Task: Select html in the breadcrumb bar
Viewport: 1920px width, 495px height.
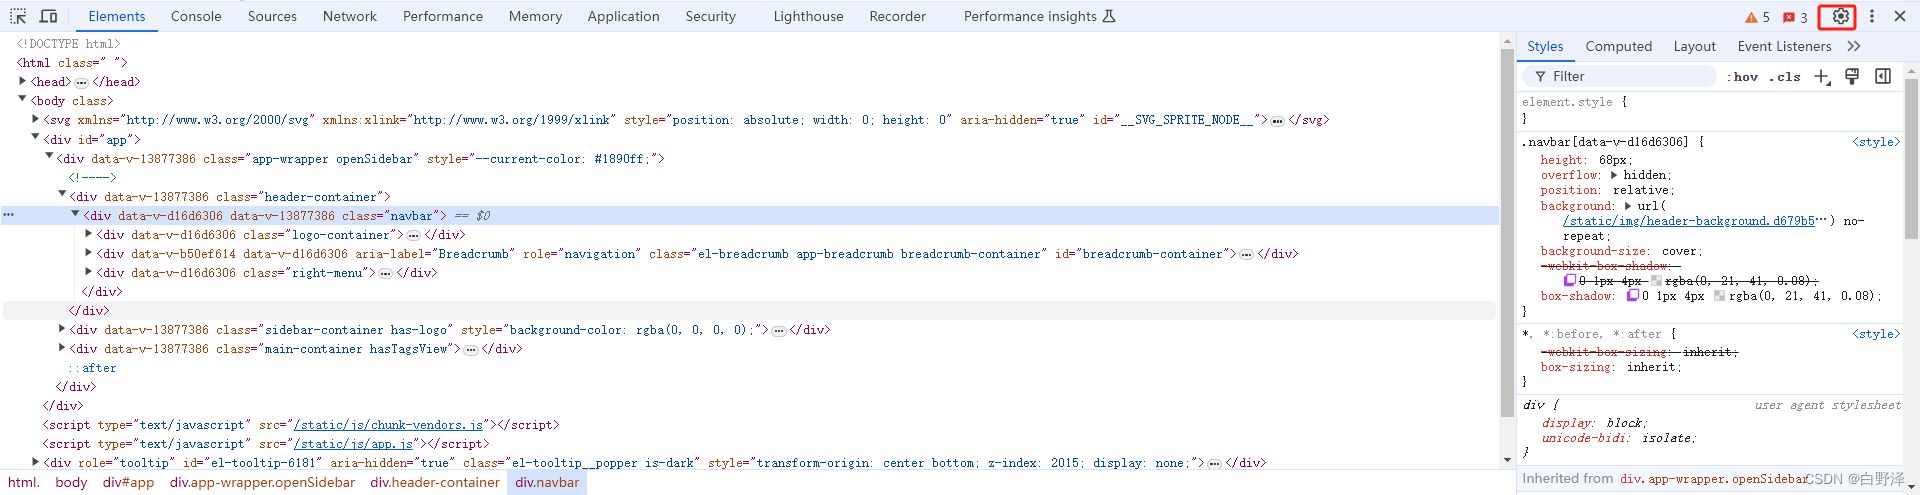Action: (24, 482)
